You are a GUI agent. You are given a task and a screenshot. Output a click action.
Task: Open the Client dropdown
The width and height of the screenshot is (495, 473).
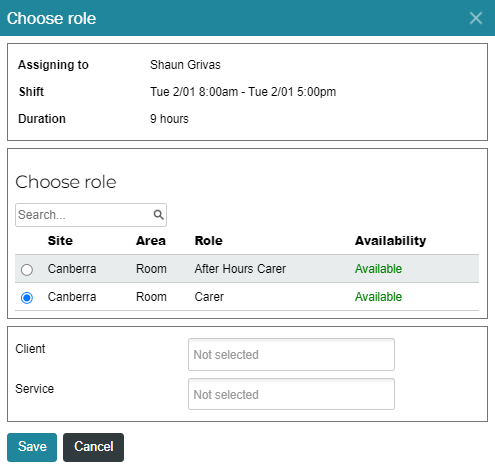coord(291,354)
